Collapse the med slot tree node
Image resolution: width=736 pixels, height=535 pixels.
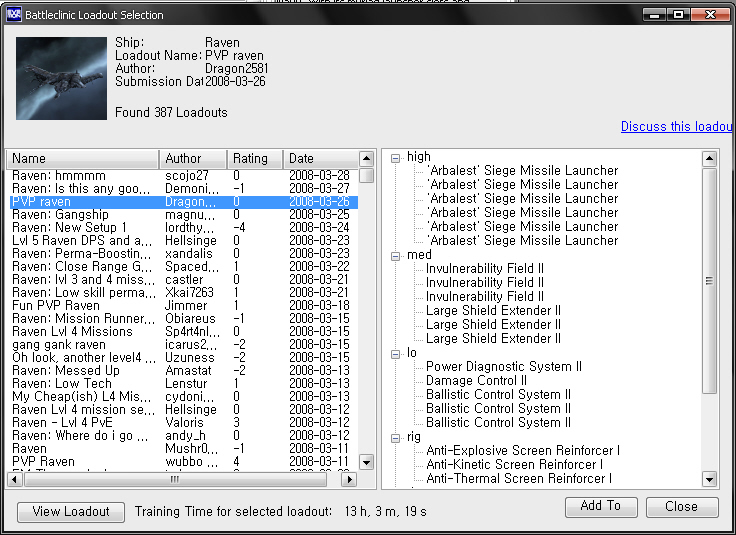(396, 256)
